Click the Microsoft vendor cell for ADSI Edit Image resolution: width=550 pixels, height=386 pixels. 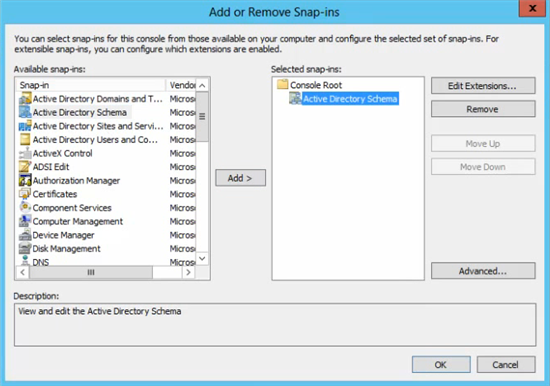(182, 167)
